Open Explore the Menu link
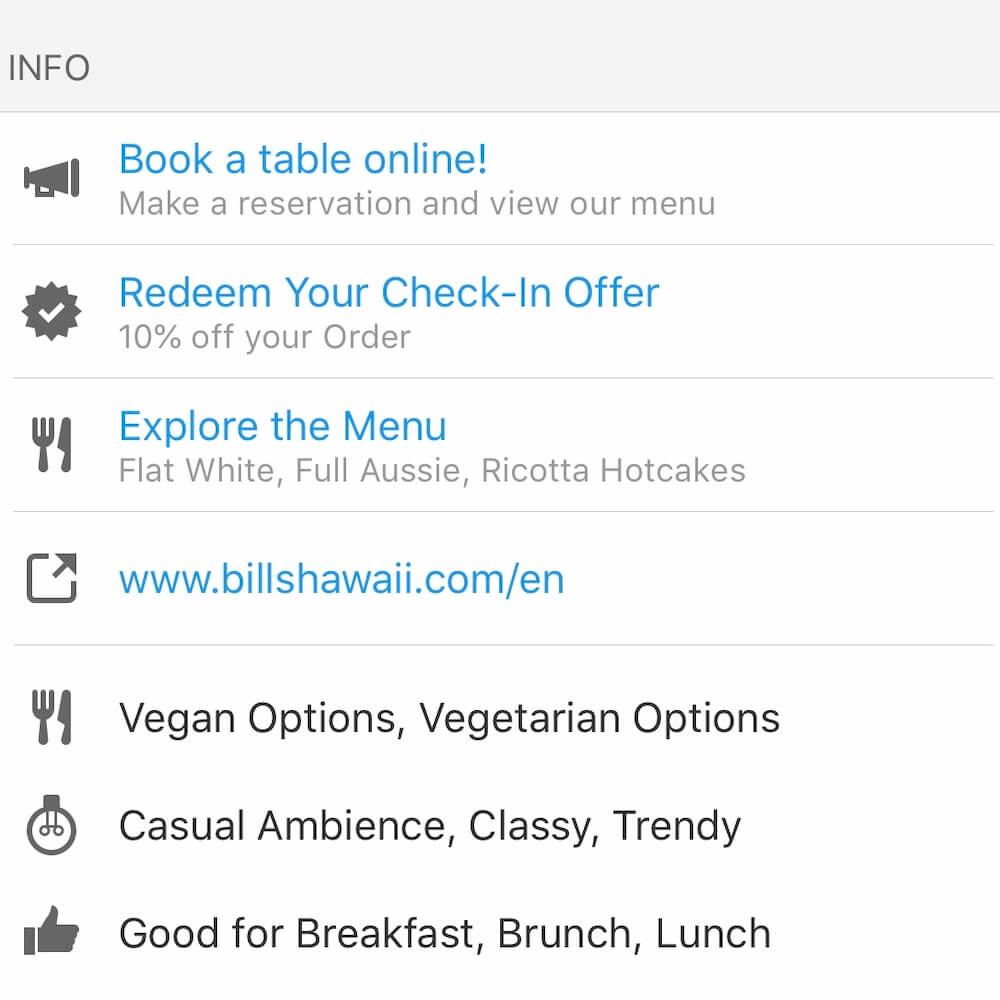The width and height of the screenshot is (1000, 1000). pyautogui.click(x=283, y=426)
